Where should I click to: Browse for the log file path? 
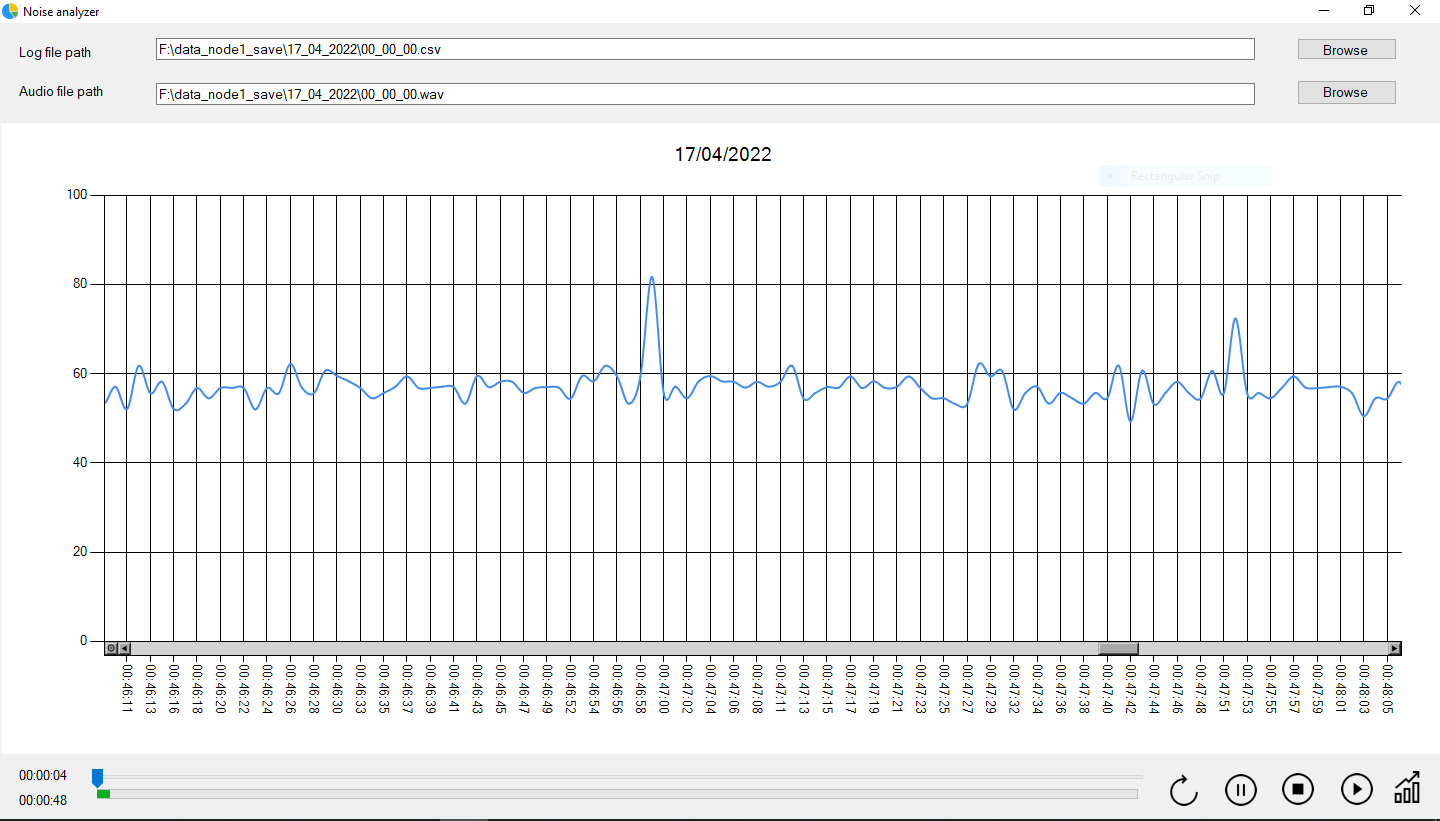point(1346,50)
